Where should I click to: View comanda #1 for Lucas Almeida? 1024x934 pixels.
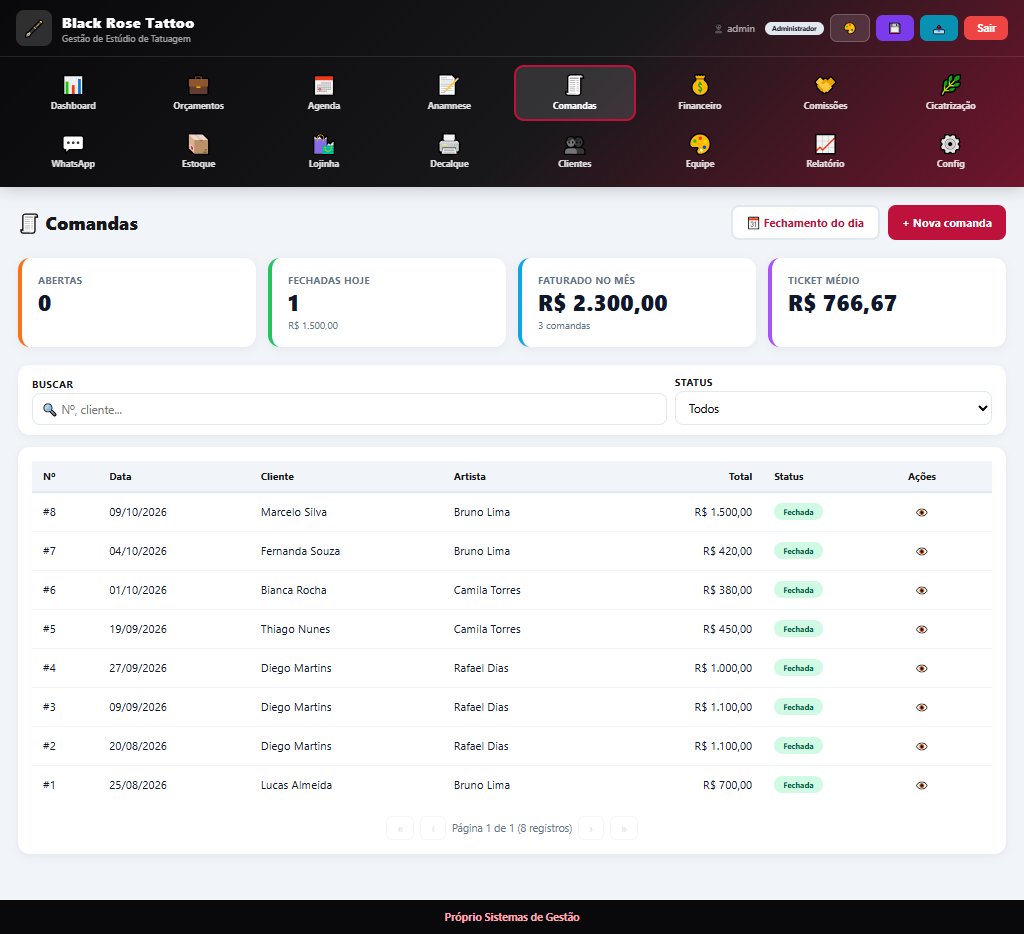click(921, 786)
